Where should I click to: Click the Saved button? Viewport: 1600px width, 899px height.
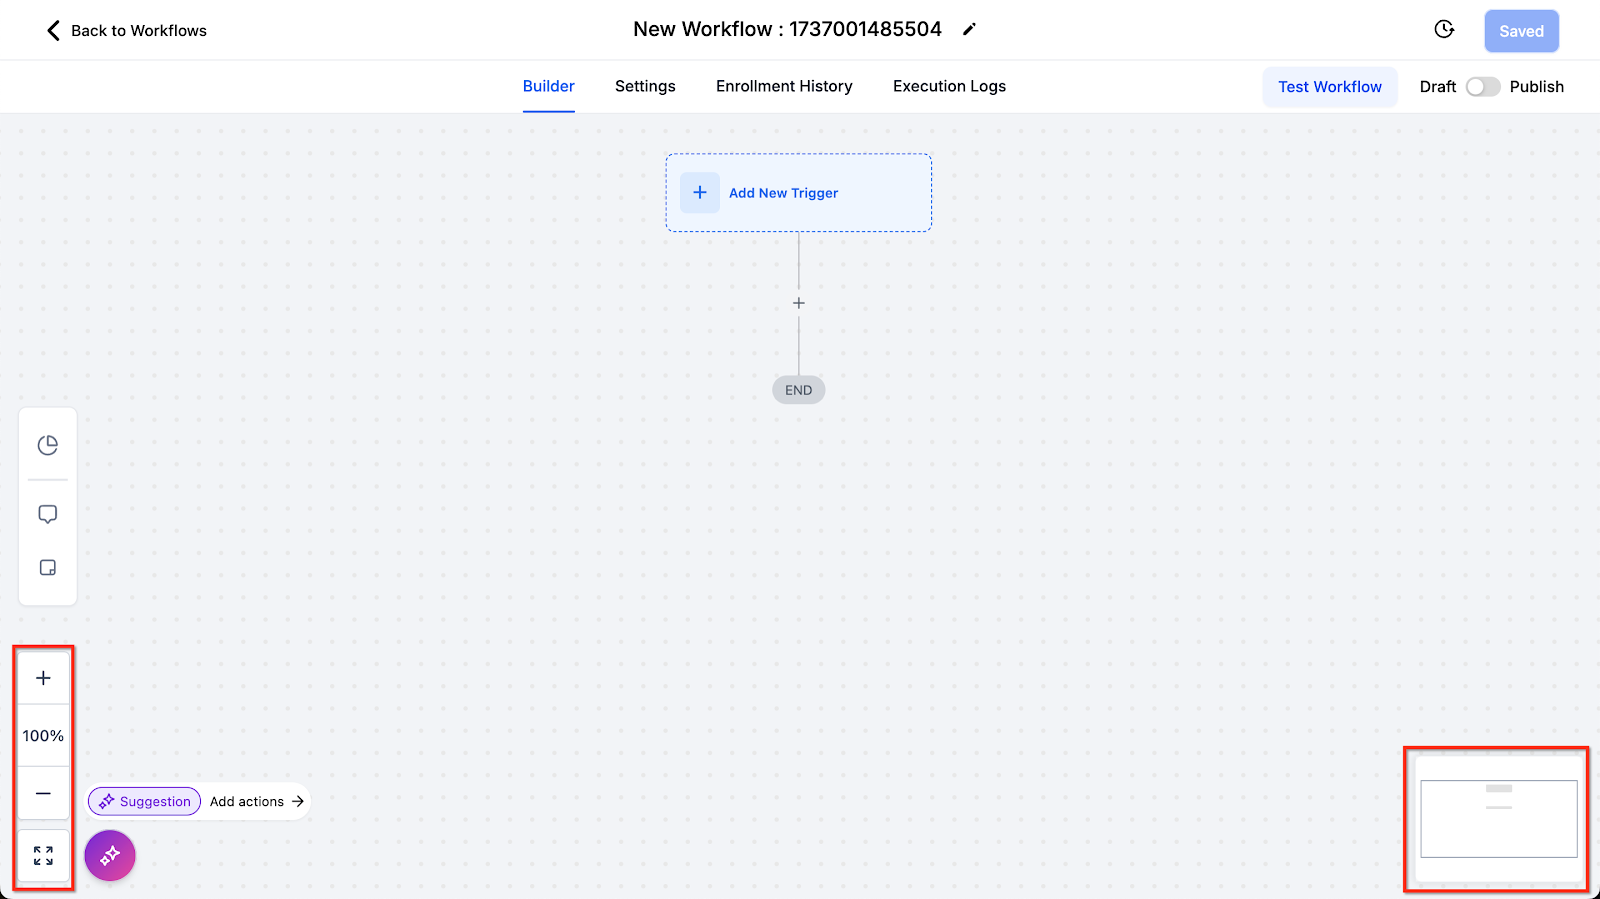pos(1521,31)
